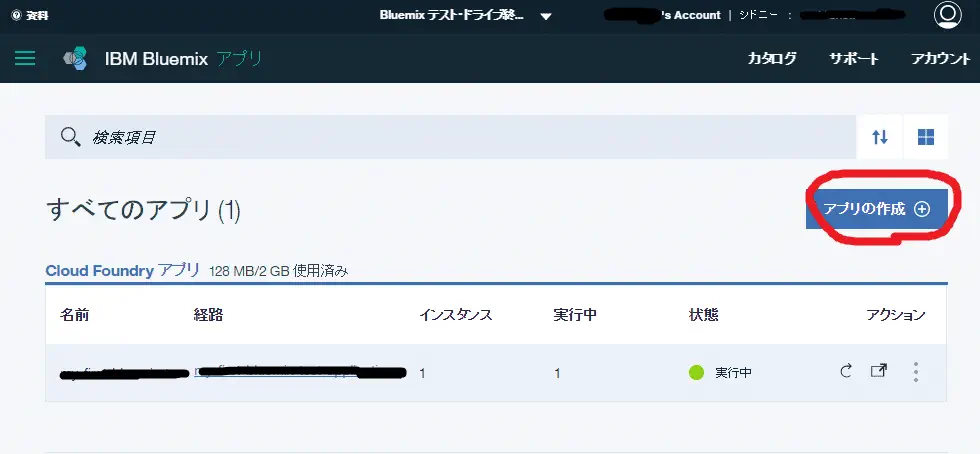This screenshot has height=454, width=980.
Task: Open the three-dot actions menu for app
Action: tap(916, 372)
